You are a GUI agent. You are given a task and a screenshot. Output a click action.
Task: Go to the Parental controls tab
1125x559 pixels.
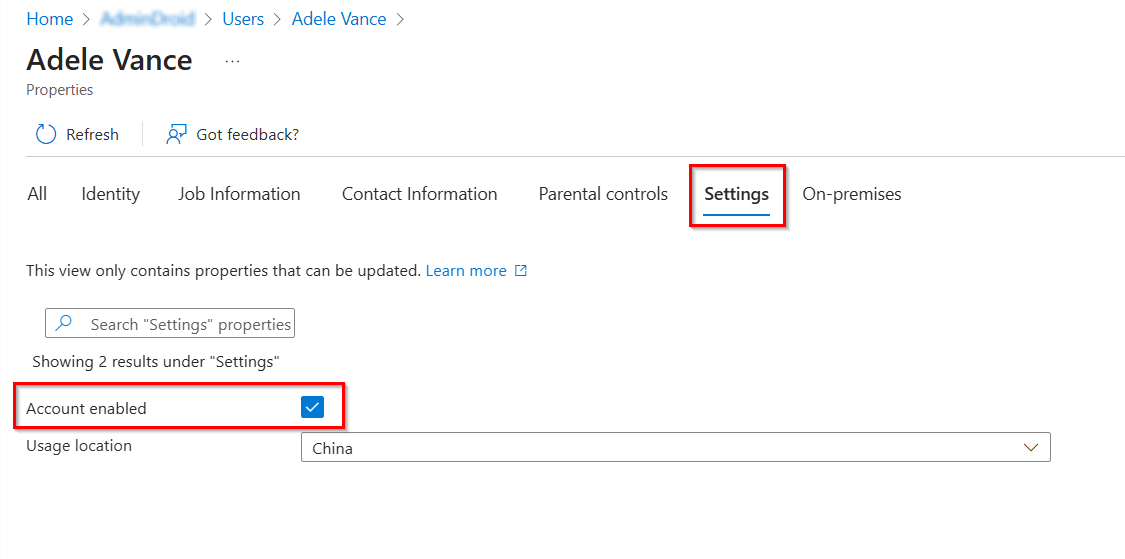603,194
